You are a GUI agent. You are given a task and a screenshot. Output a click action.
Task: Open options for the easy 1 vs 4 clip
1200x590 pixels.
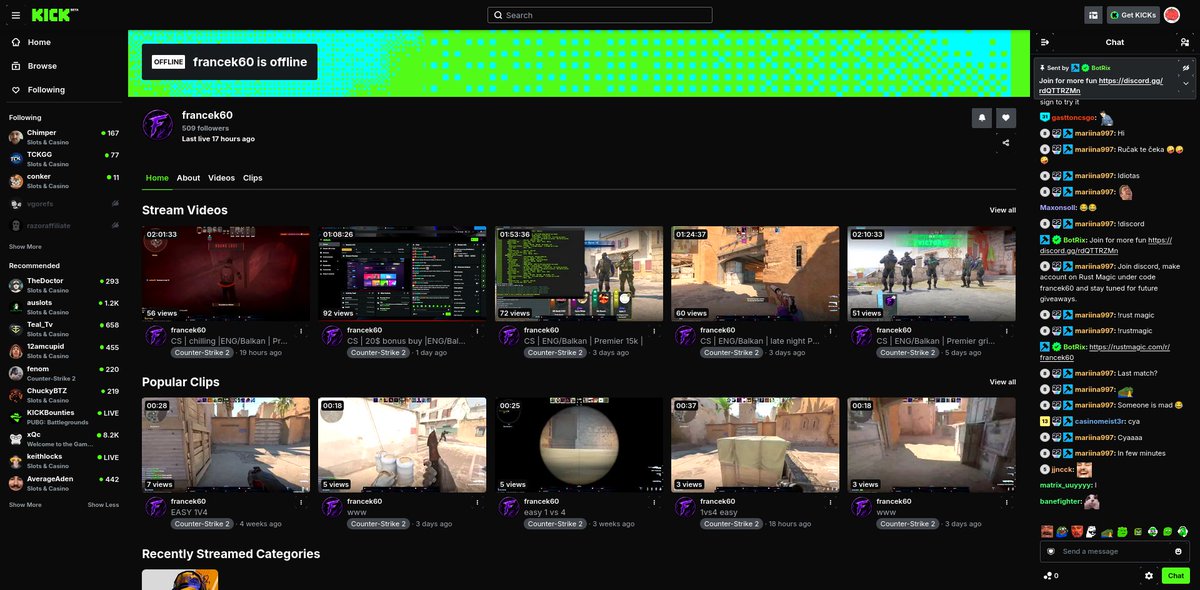coord(654,502)
